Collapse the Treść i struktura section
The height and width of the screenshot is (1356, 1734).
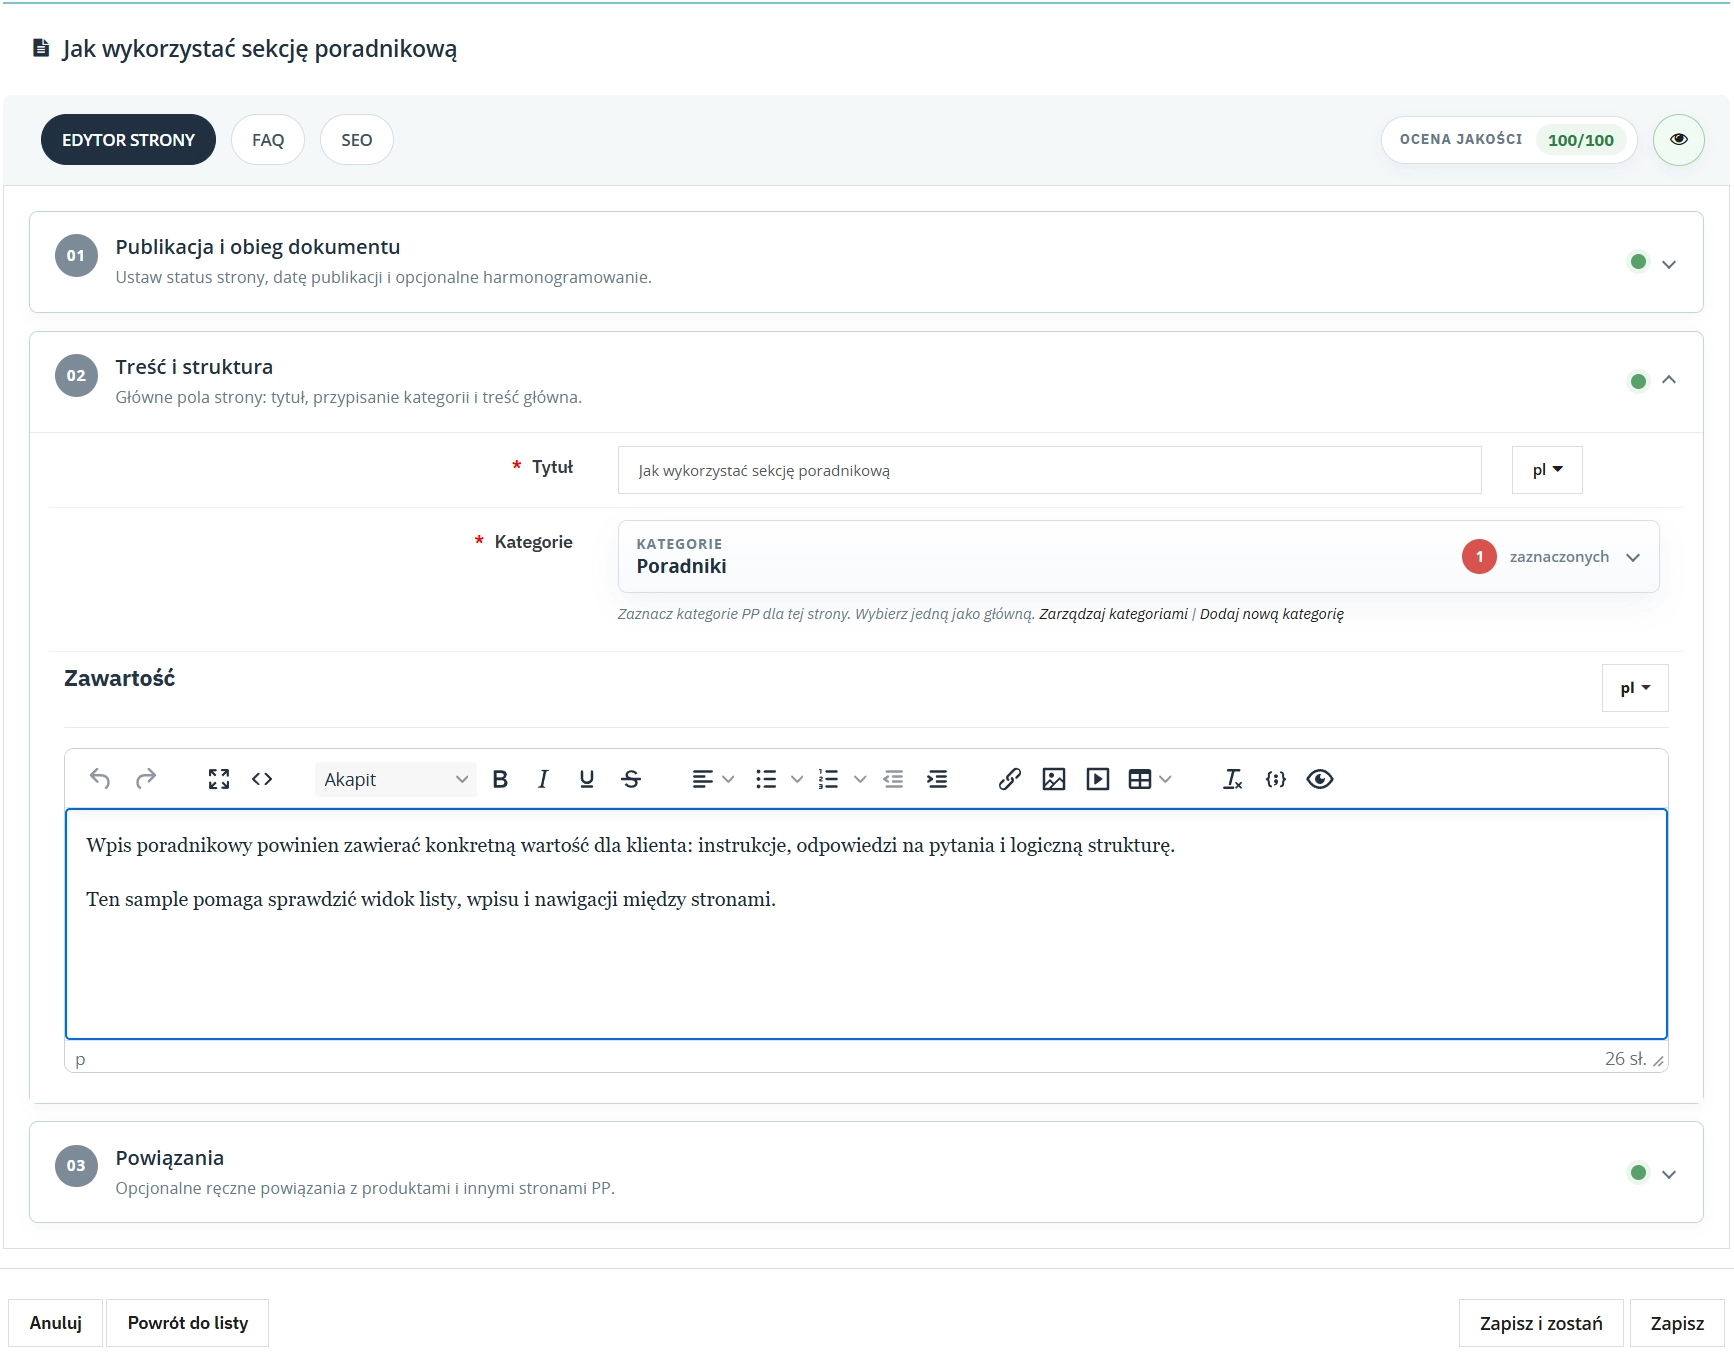(1670, 381)
